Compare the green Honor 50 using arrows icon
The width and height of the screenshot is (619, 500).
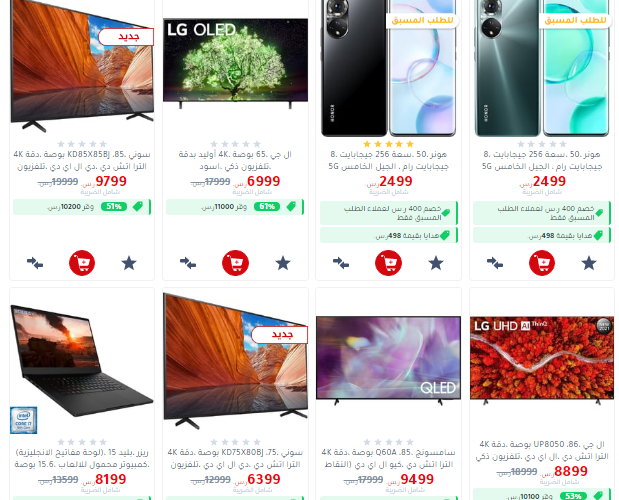tap(495, 263)
